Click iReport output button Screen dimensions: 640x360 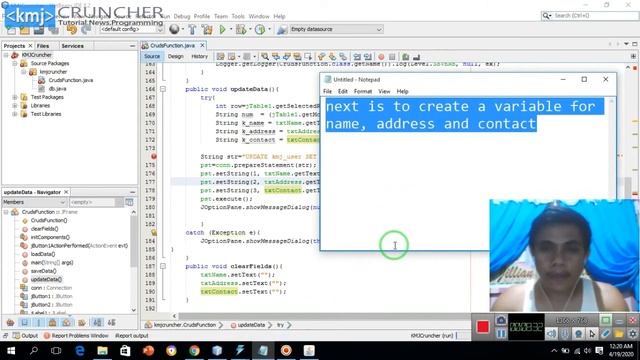(132, 336)
